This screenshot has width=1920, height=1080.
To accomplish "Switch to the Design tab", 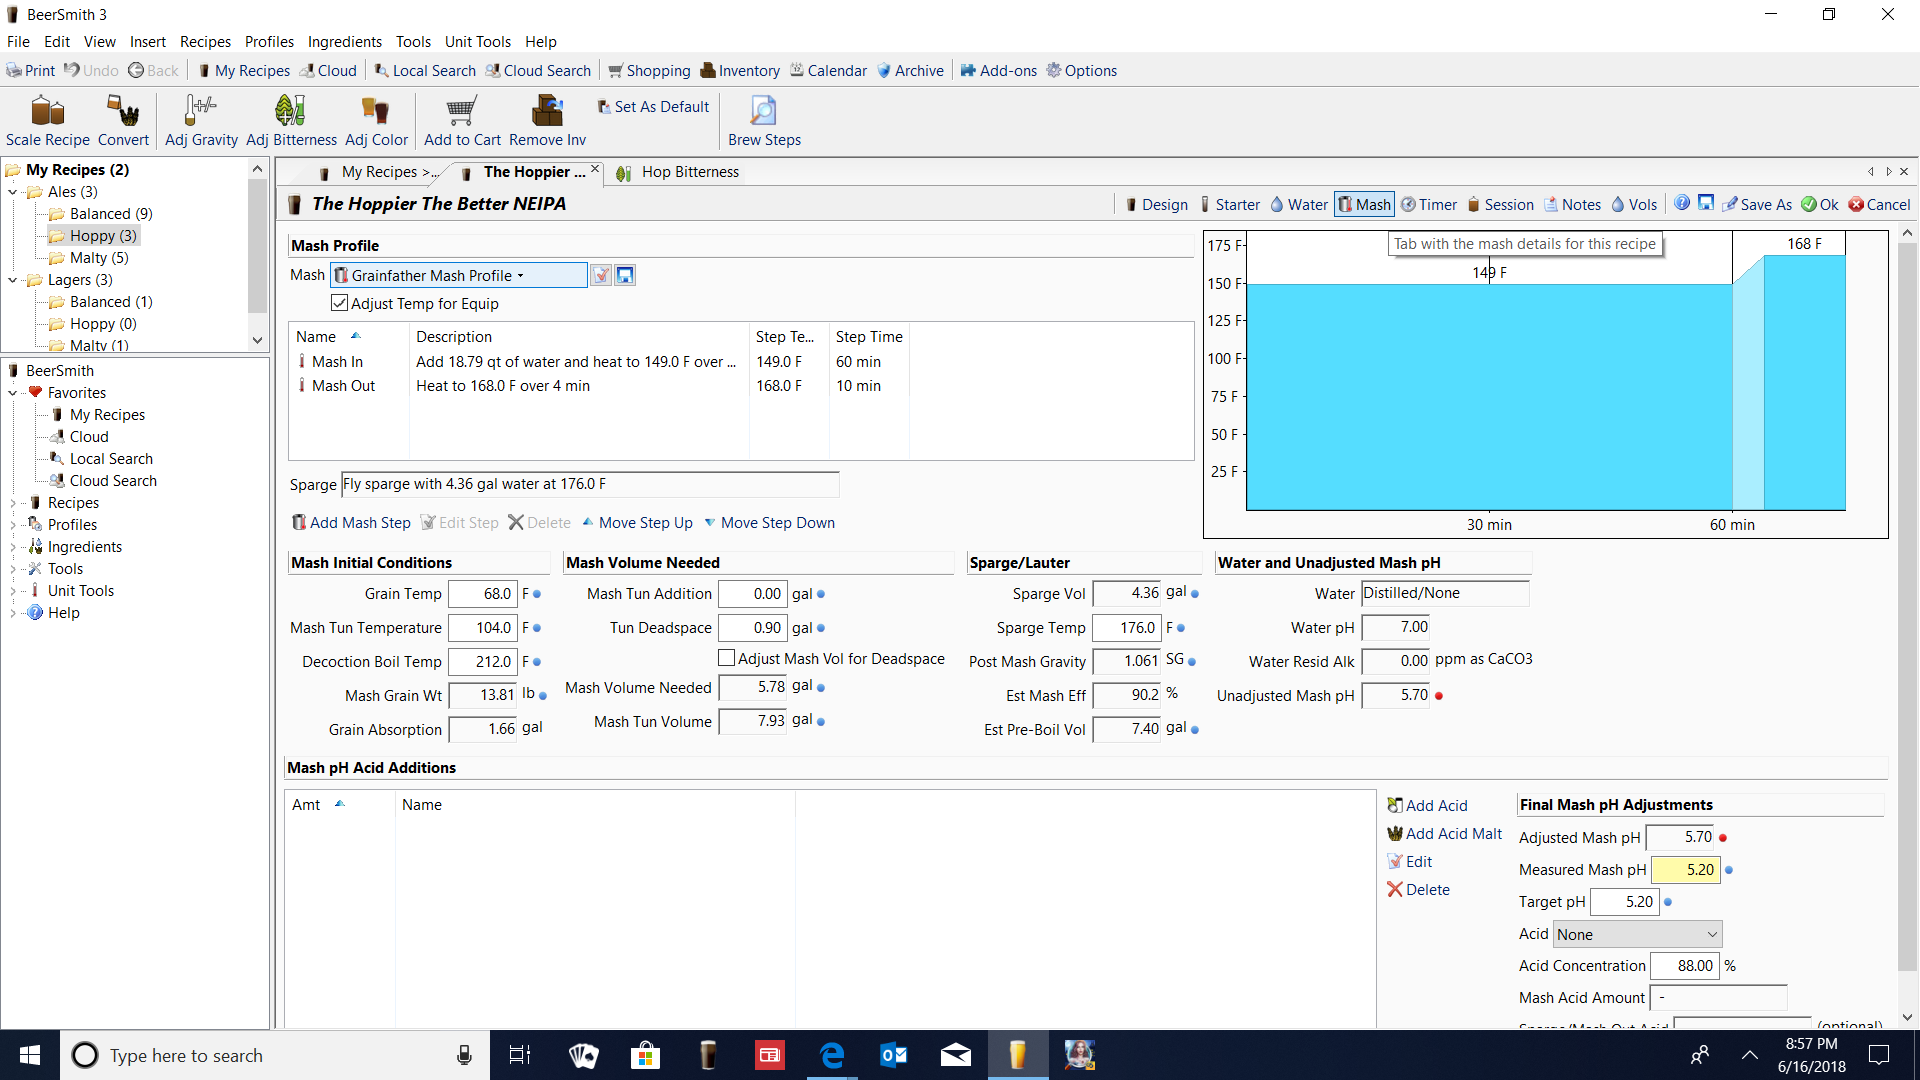I will pos(1156,205).
